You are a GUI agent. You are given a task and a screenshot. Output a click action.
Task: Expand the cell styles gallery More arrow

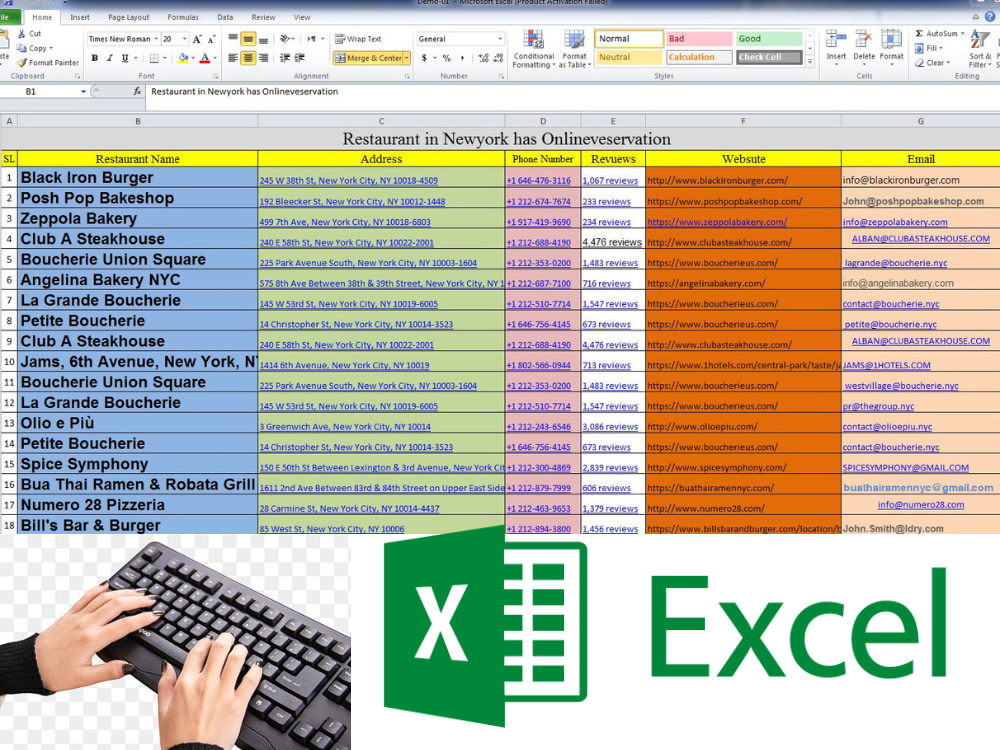(810, 62)
